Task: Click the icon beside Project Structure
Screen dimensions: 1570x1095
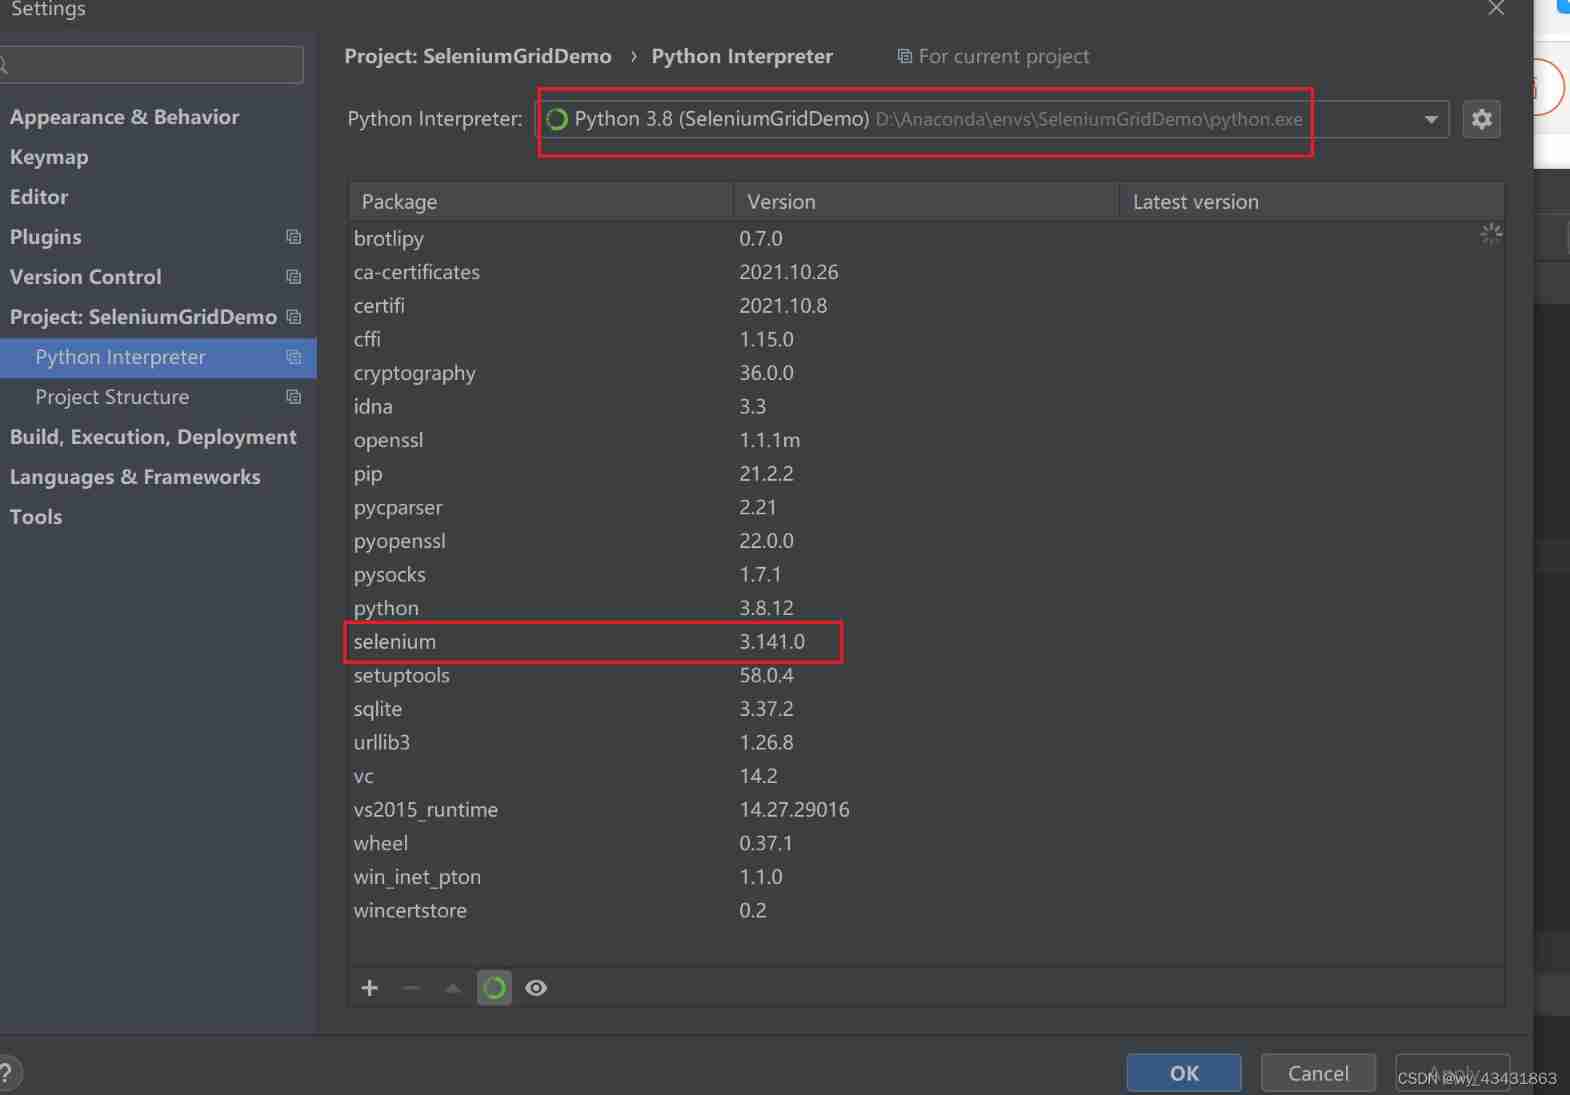Action: [293, 397]
